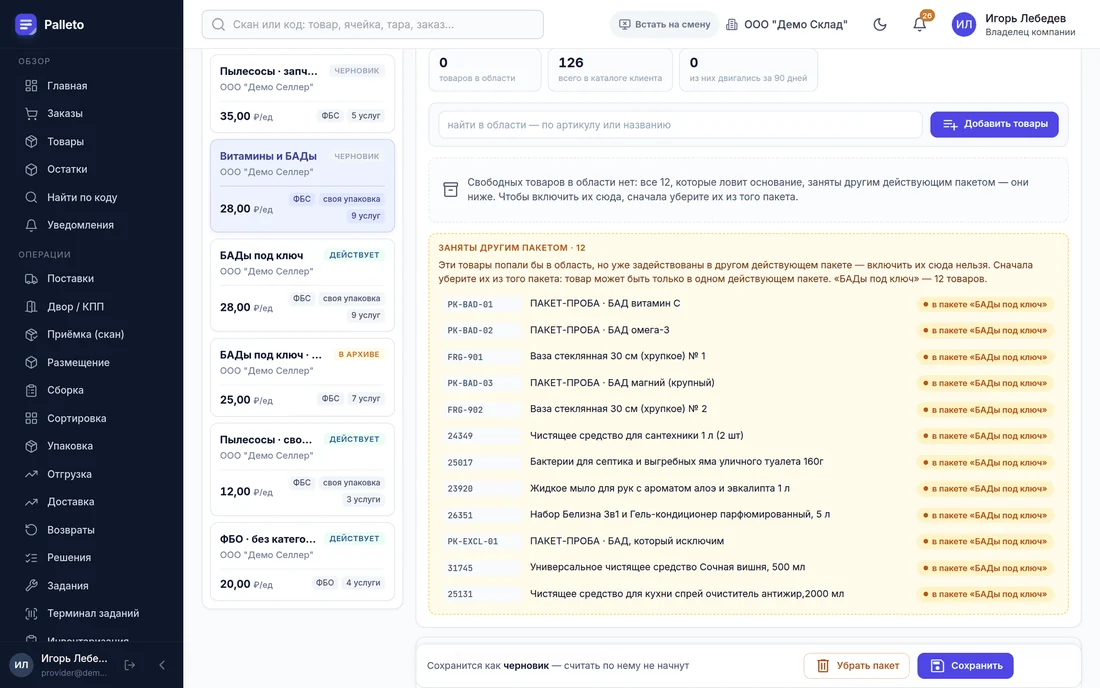Click the двигались за 90 дней stat
1100x688 pixels.
pyautogui.click(x=748, y=69)
